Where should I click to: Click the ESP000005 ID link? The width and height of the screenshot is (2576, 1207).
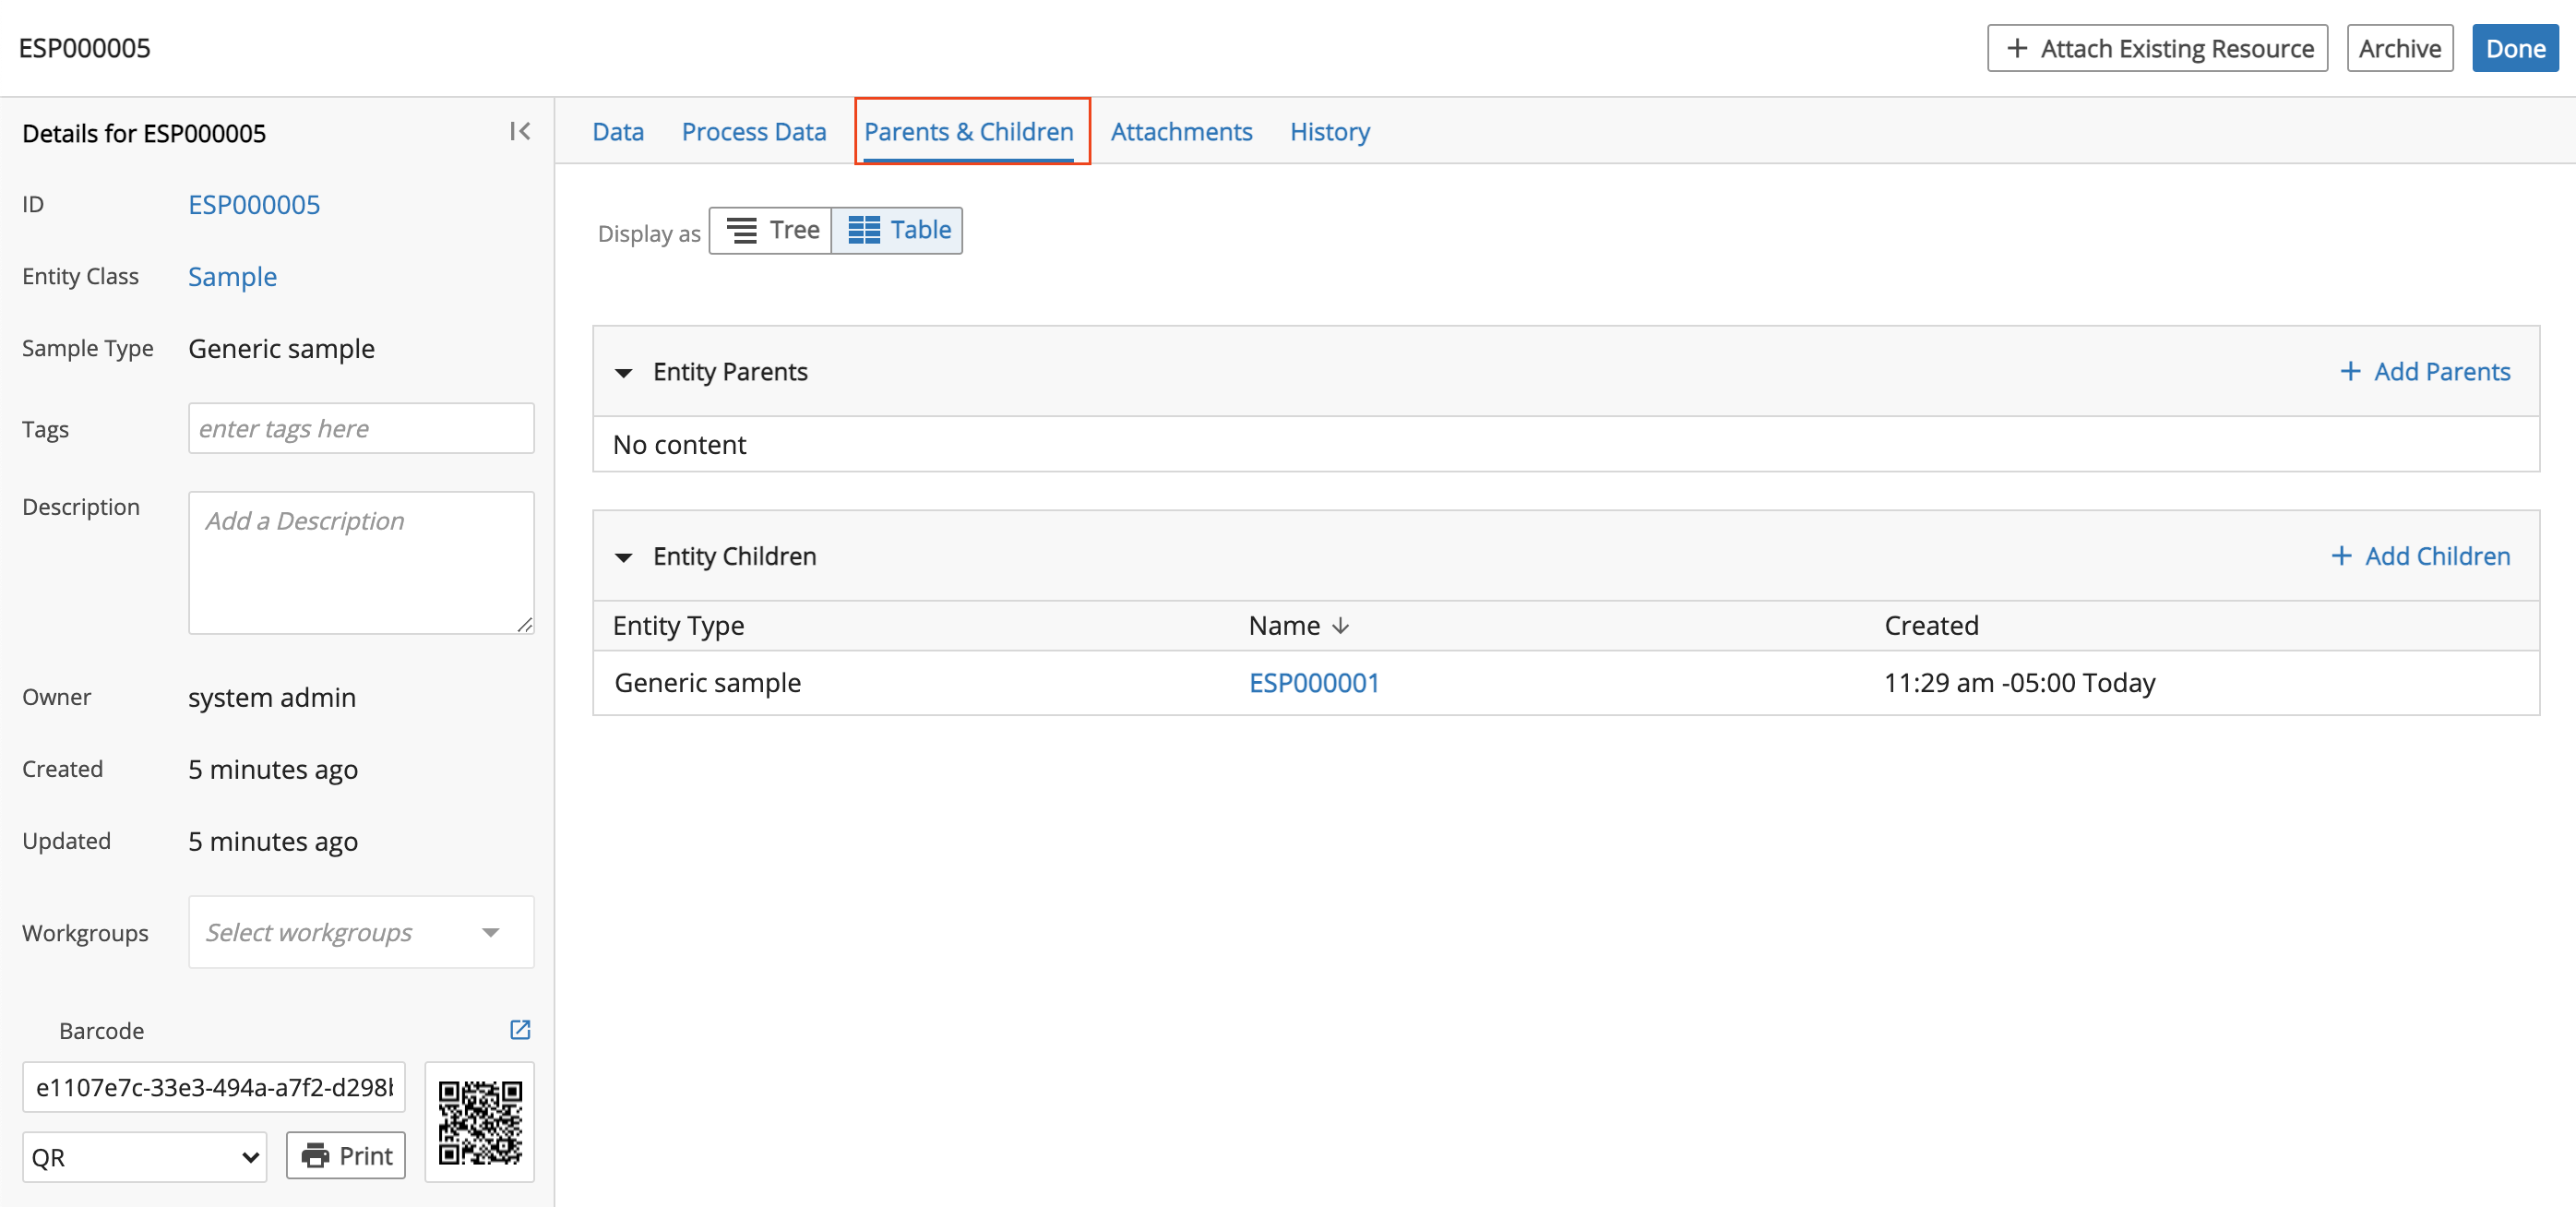point(254,205)
